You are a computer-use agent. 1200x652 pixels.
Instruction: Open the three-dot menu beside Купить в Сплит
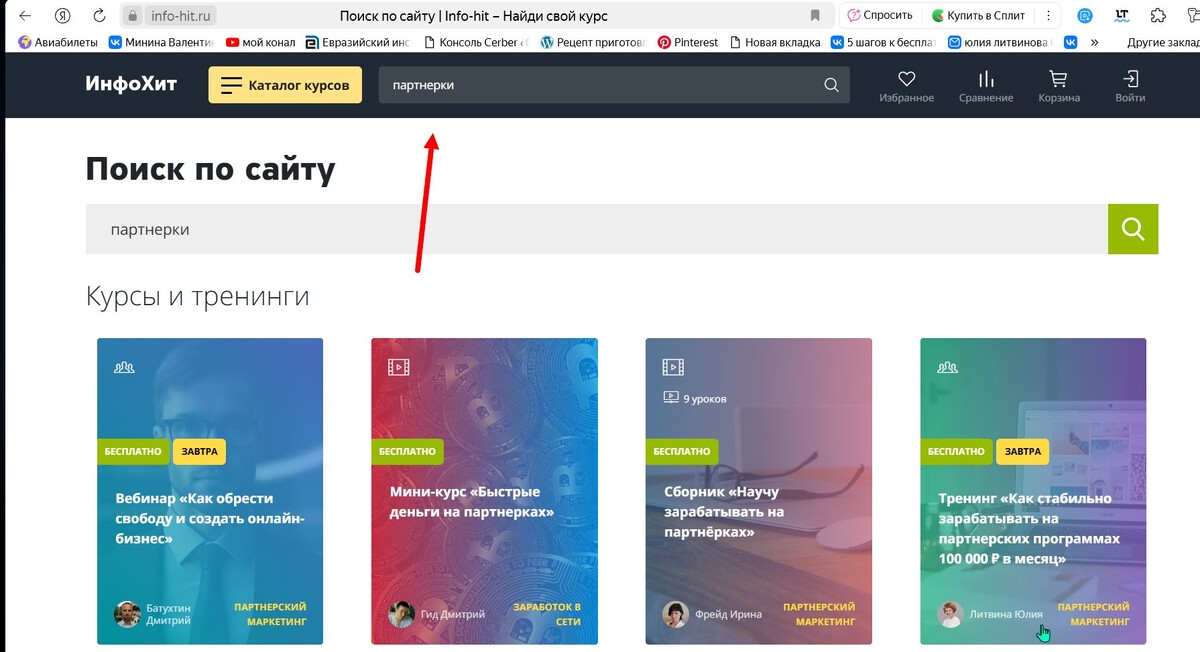tap(1046, 16)
